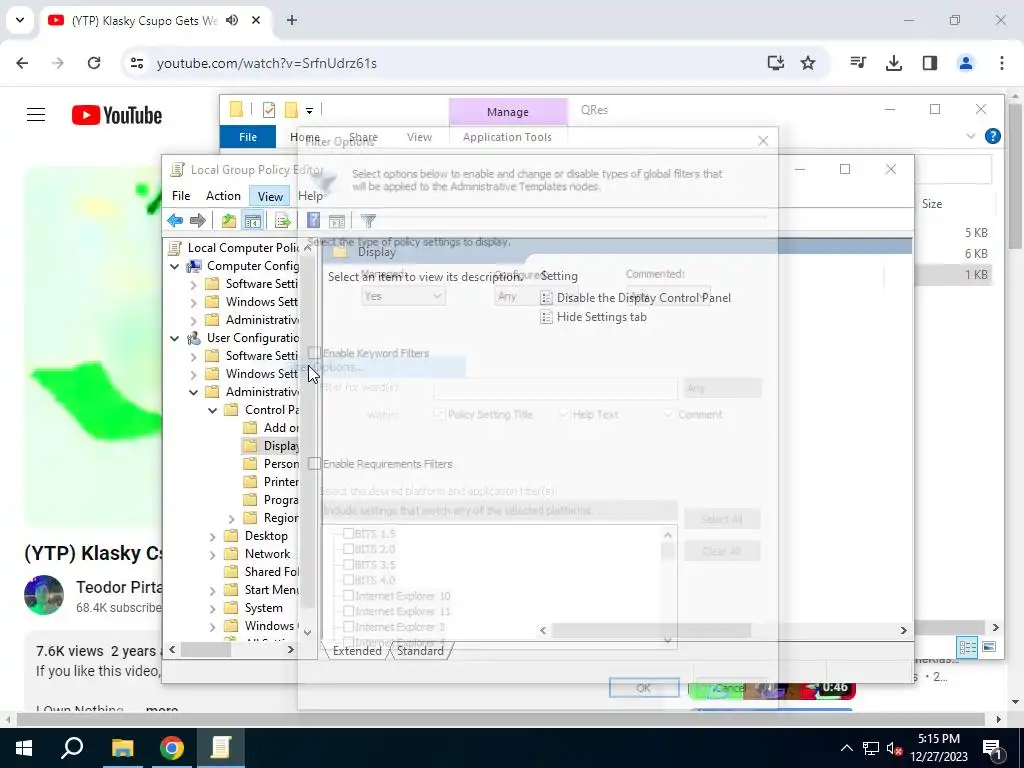Tick Enable Keyword Filters checkbox
The image size is (1024, 768).
pos(315,353)
